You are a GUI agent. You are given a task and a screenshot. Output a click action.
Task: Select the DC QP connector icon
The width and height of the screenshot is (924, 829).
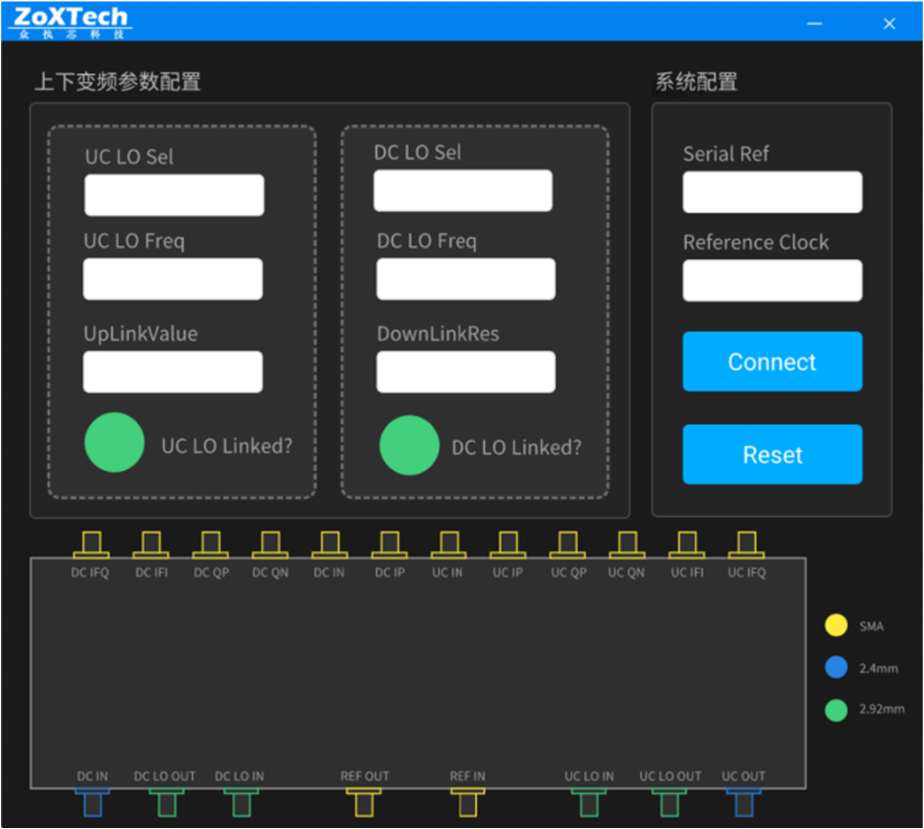[210, 544]
